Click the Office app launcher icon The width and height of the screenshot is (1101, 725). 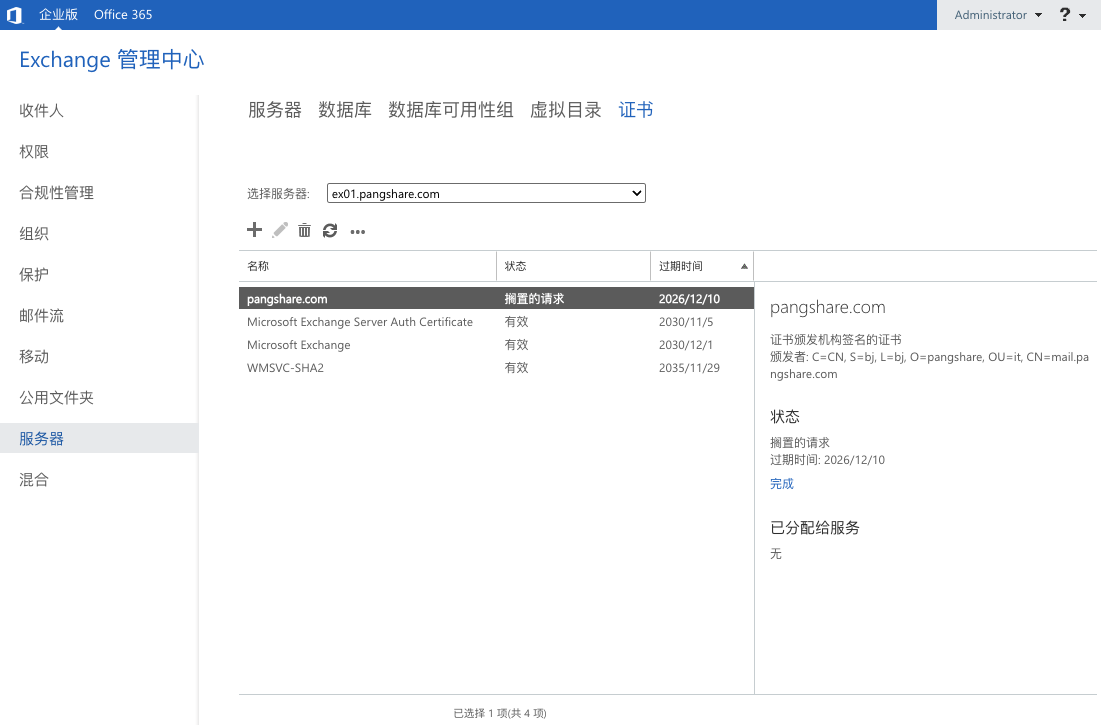(14, 14)
